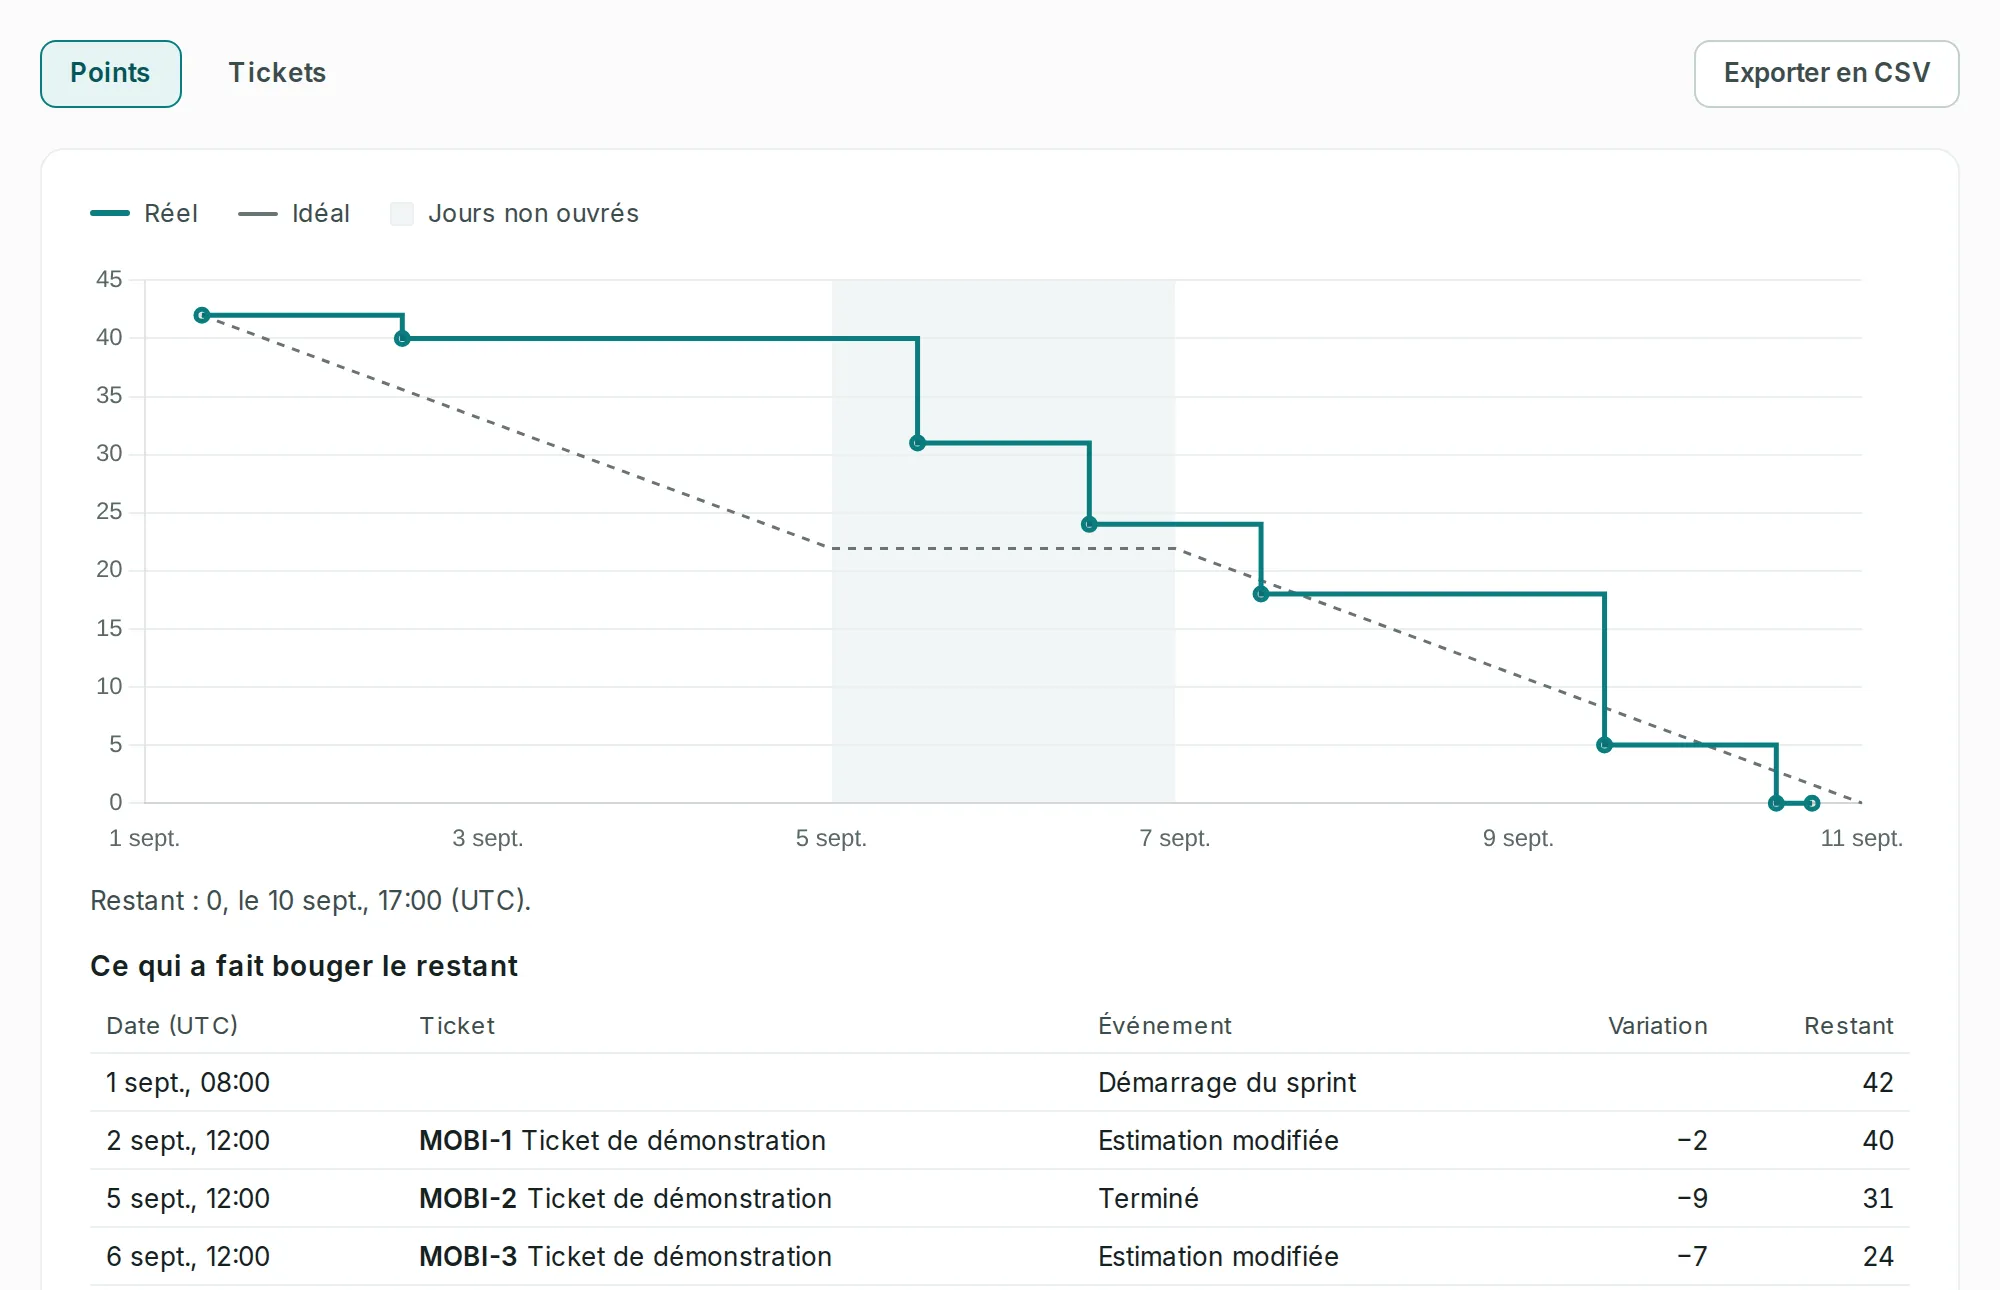Click the Date (UTC) column header

pyautogui.click(x=172, y=1025)
